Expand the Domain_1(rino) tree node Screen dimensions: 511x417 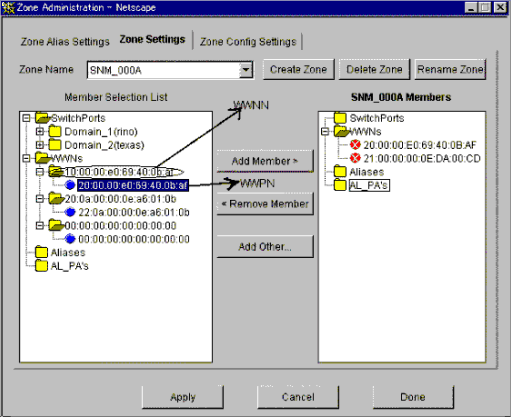[x=40, y=131]
